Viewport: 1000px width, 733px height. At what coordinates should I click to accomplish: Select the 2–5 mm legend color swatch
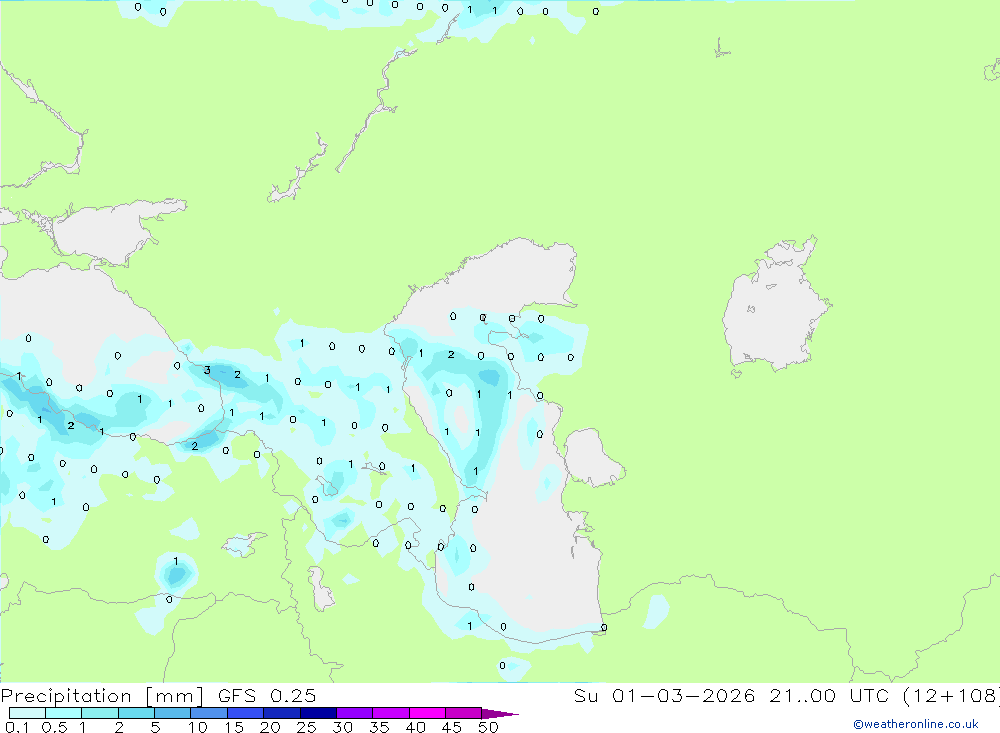coord(136,713)
